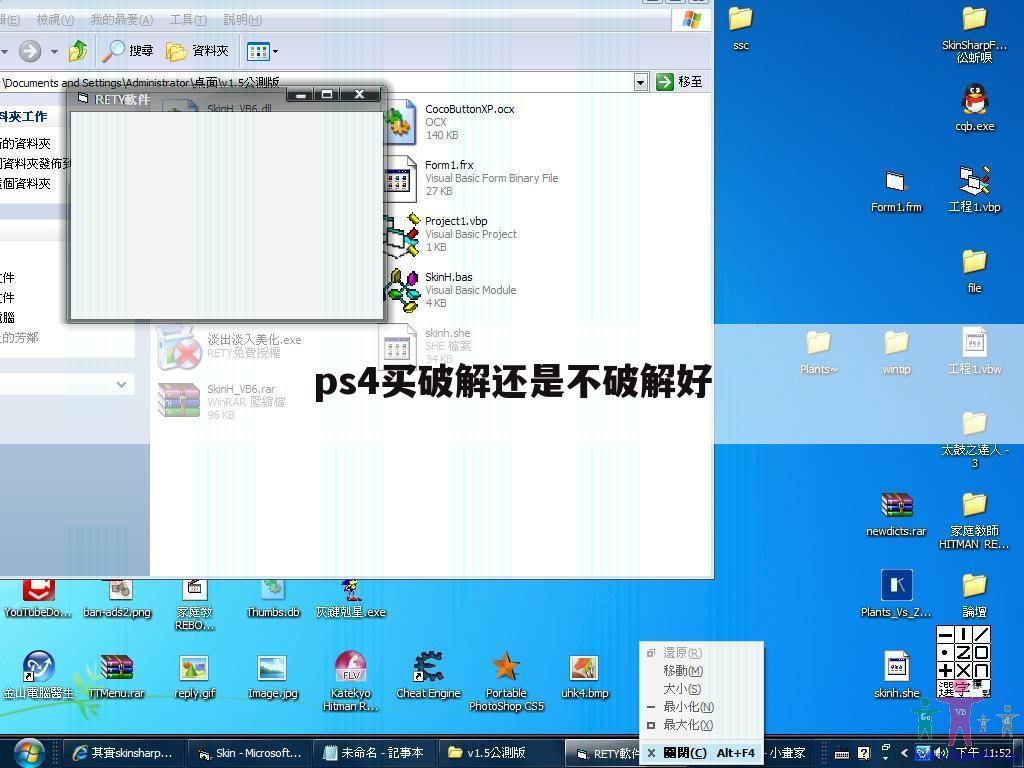
Task: Open the 工程1.vbw file icon
Action: 974,344
